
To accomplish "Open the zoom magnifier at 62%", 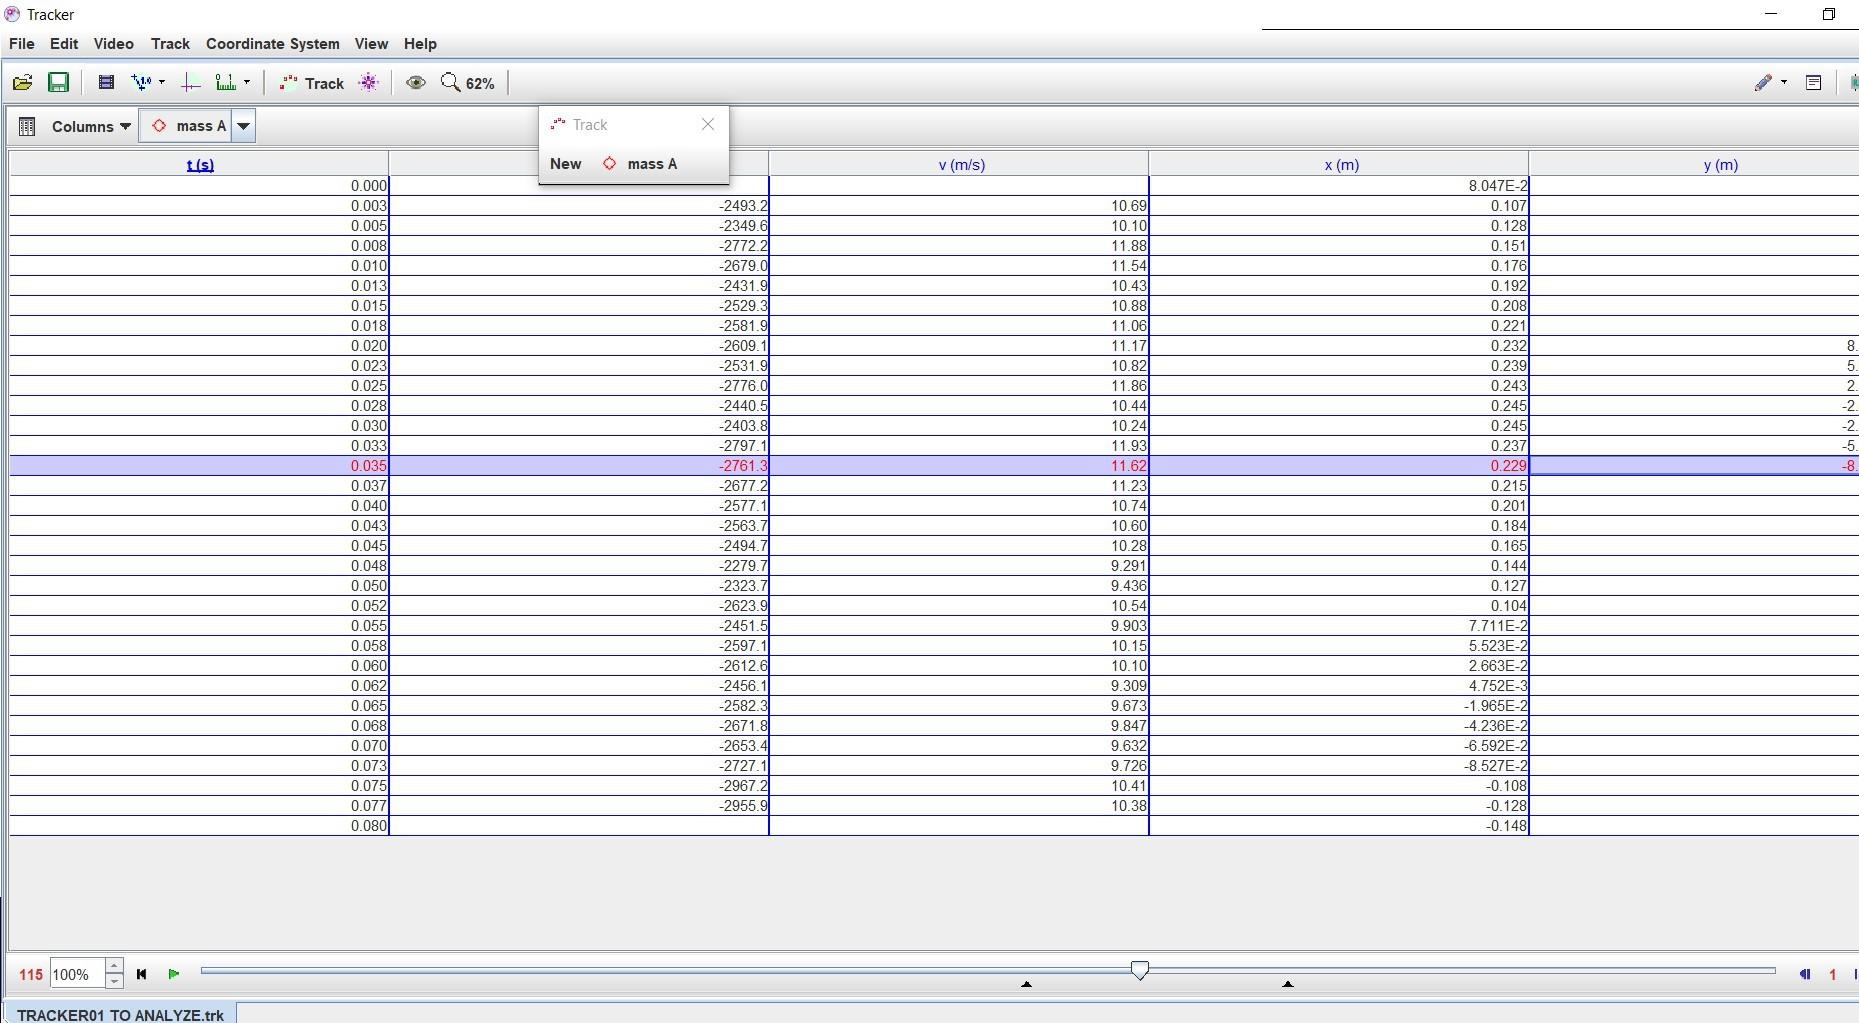I will 468,83.
